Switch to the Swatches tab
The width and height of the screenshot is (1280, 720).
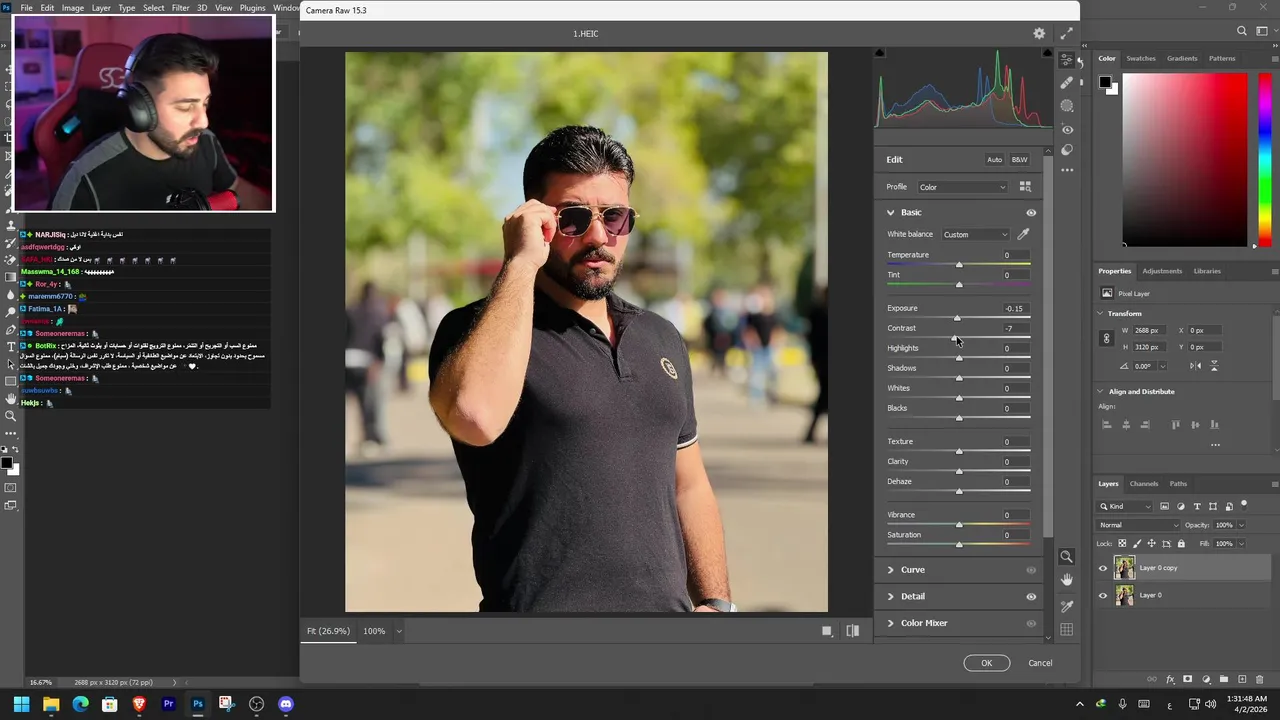click(x=1141, y=58)
